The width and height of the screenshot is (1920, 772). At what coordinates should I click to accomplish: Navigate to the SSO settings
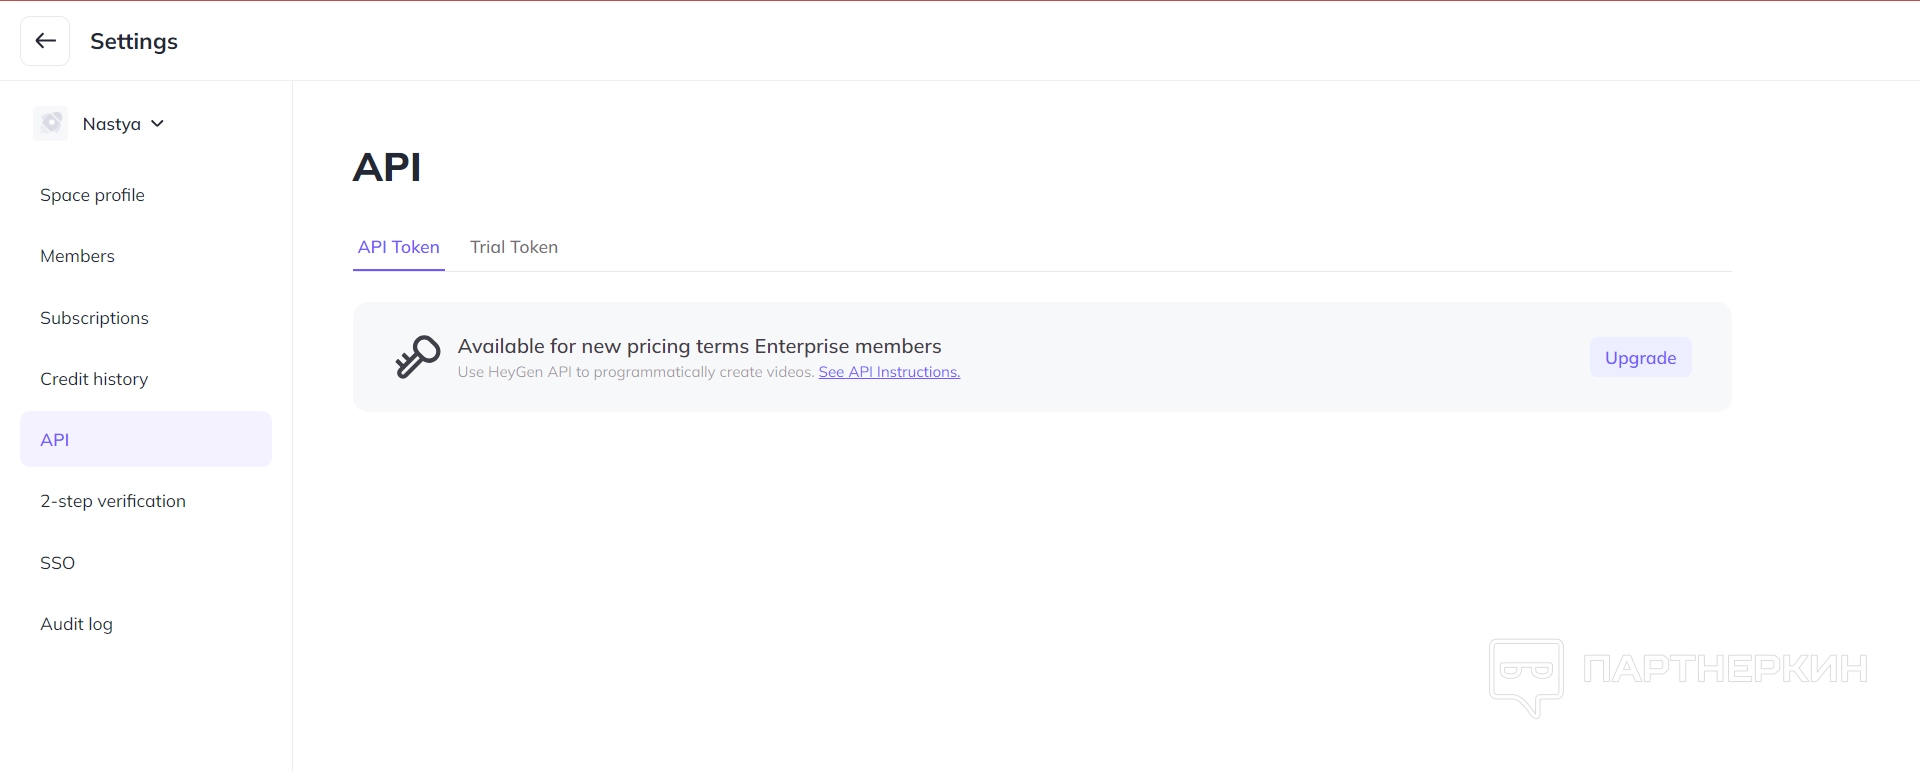tap(58, 563)
